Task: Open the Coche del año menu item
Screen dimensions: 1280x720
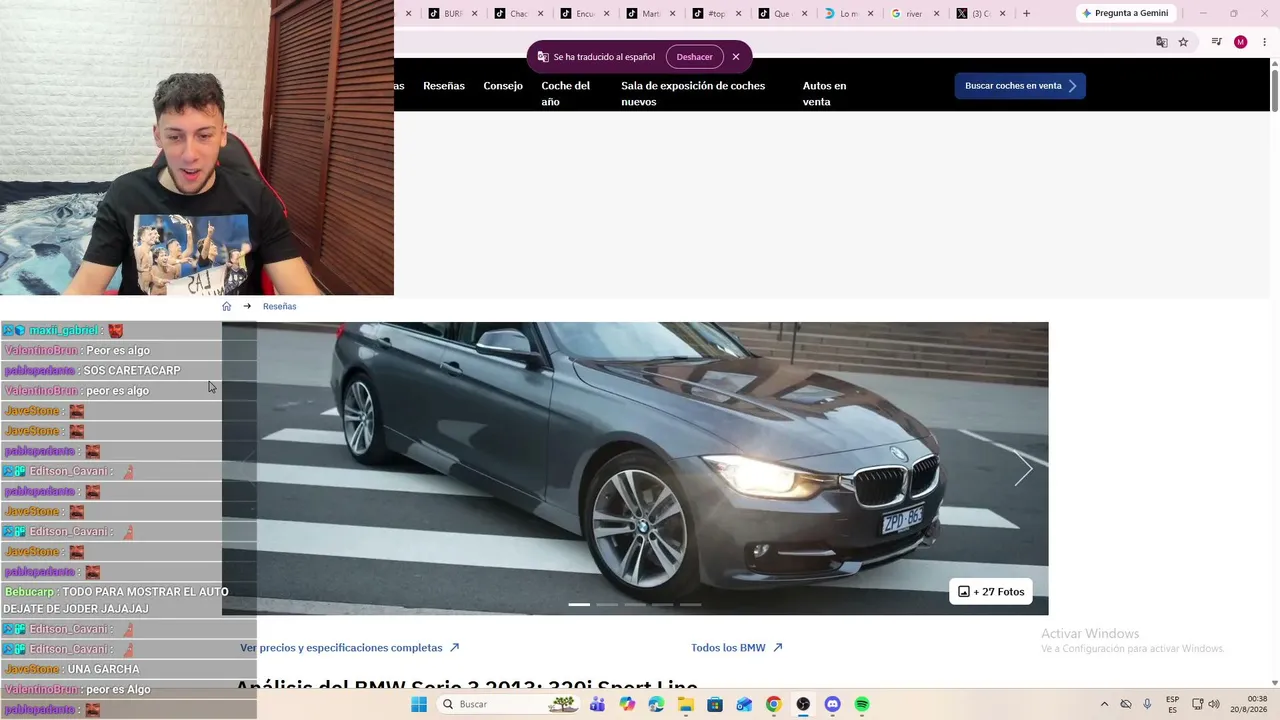Action: 566,94
